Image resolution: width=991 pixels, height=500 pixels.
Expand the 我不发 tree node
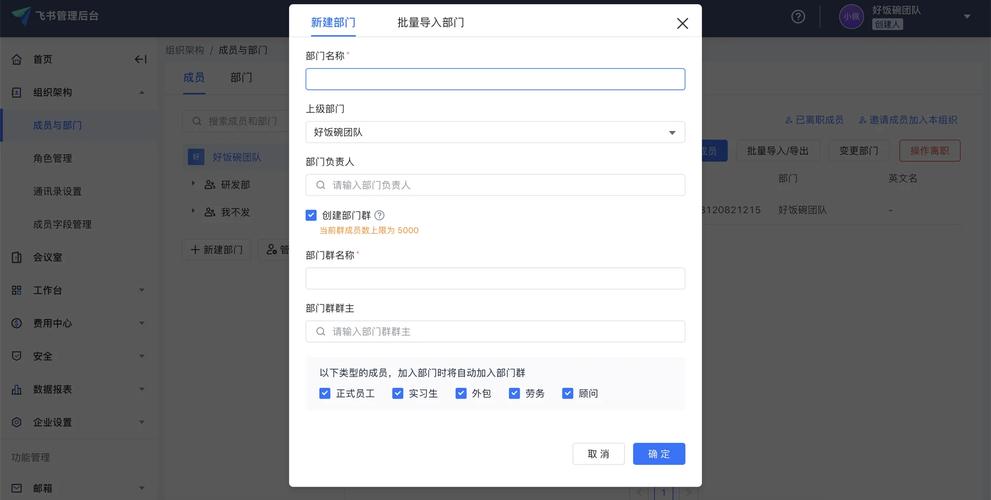pos(193,212)
